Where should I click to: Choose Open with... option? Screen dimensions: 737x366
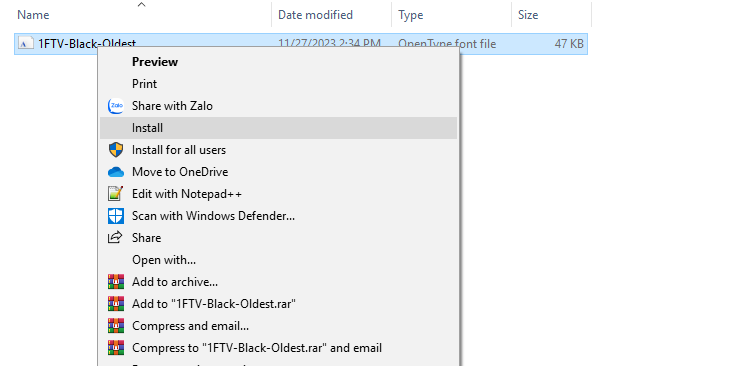click(278, 260)
